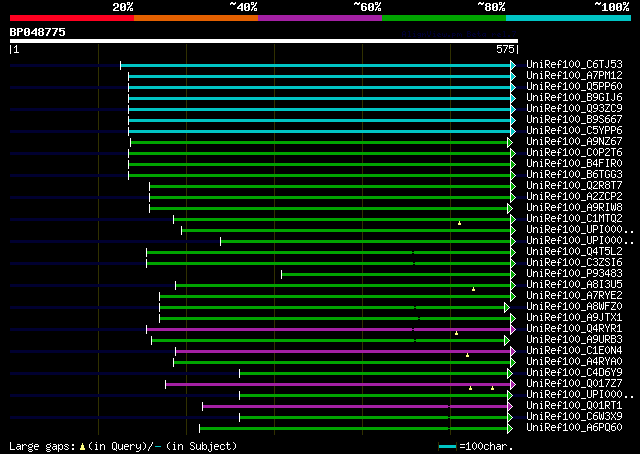Select the UniRef100_A8WFZ0 label
The width and height of the screenshot is (640, 454).
pyautogui.click(x=574, y=306)
